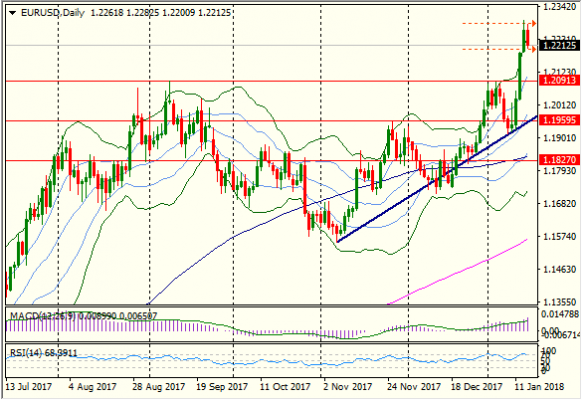584x400 pixels.
Task: Click the 1.19010 price scale value
Action: pyautogui.click(x=560, y=138)
